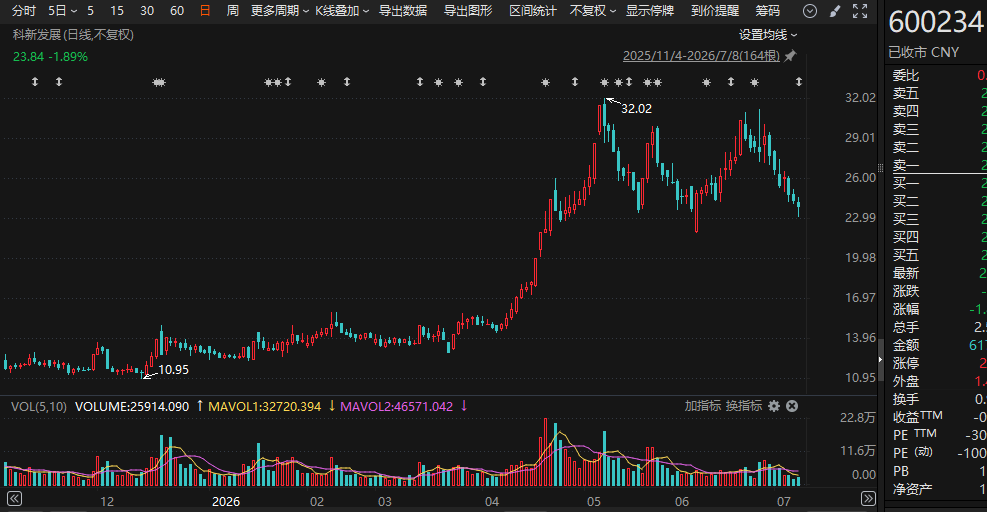Click the 金额 turnover row
987x512 pixels.
[937, 345]
